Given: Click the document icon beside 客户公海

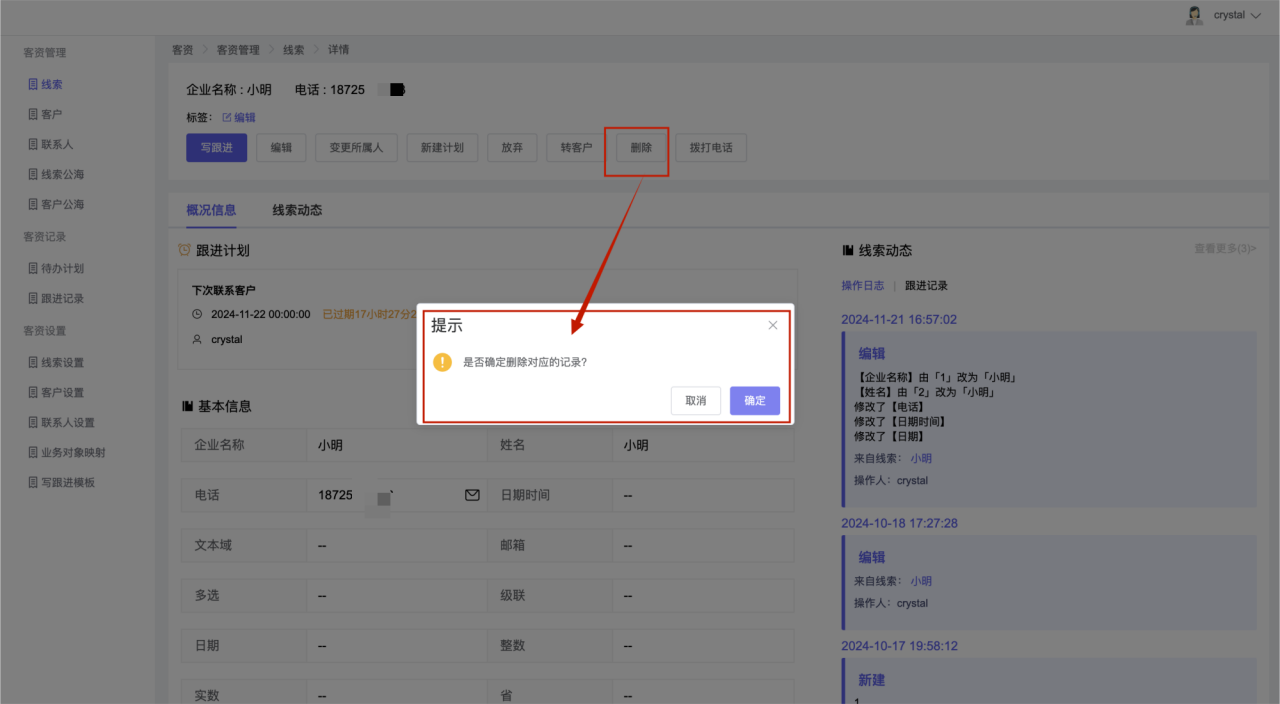Looking at the screenshot, I should [33, 205].
